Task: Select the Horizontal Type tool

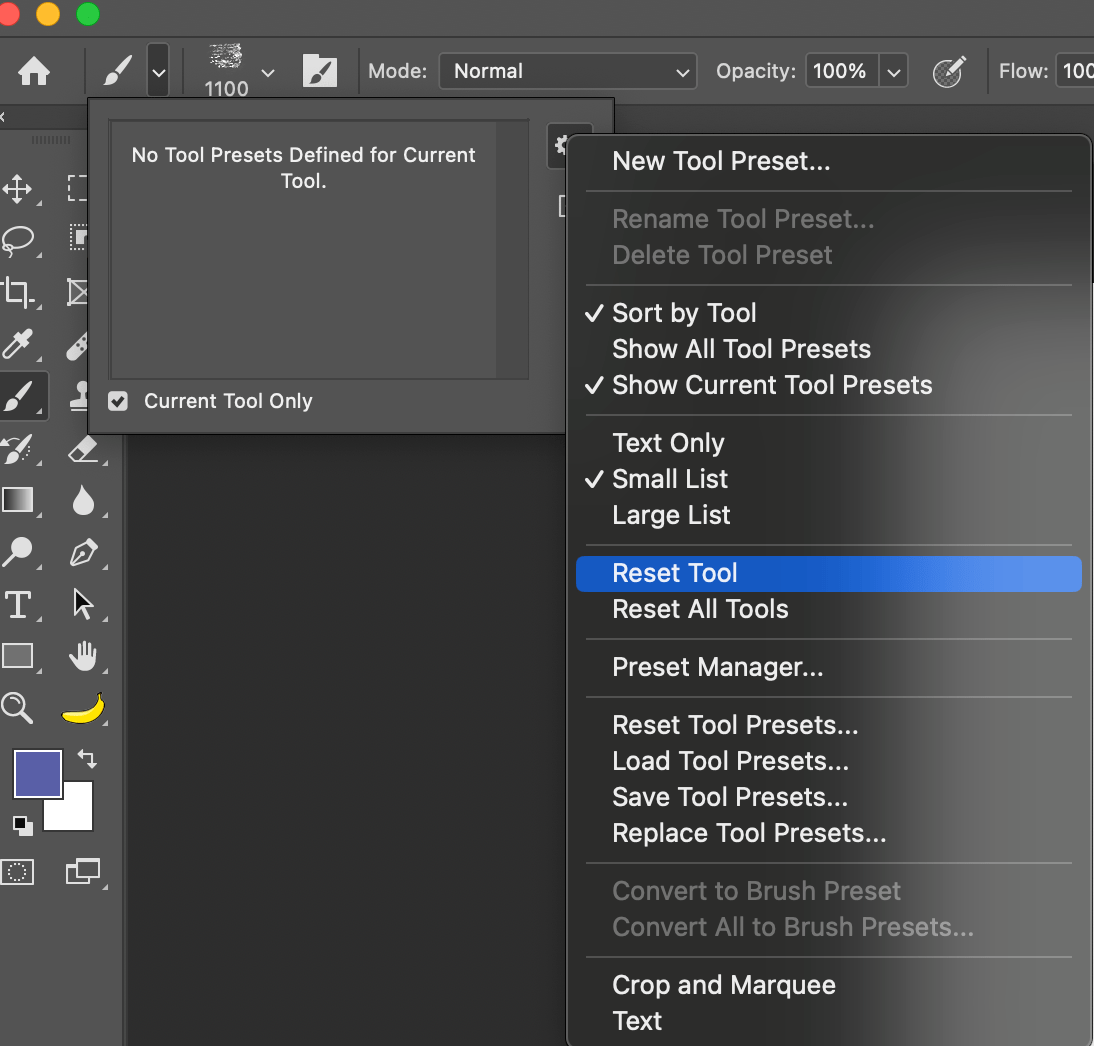Action: coord(18,604)
